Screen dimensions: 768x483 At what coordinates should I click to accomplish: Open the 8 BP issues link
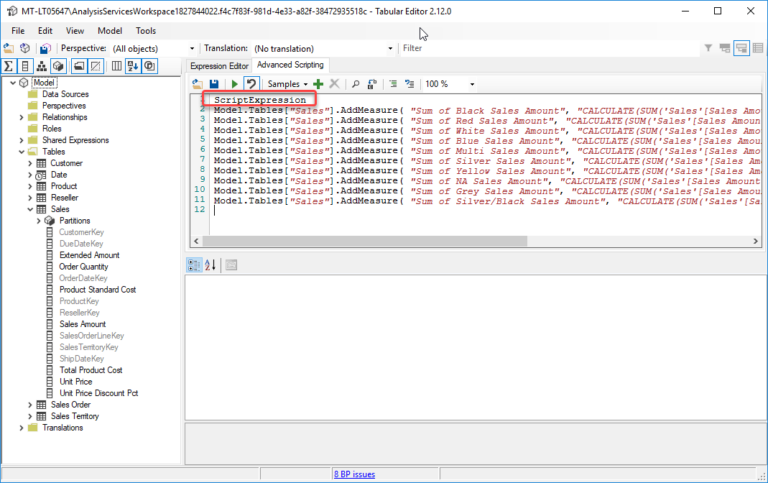[x=354, y=474]
